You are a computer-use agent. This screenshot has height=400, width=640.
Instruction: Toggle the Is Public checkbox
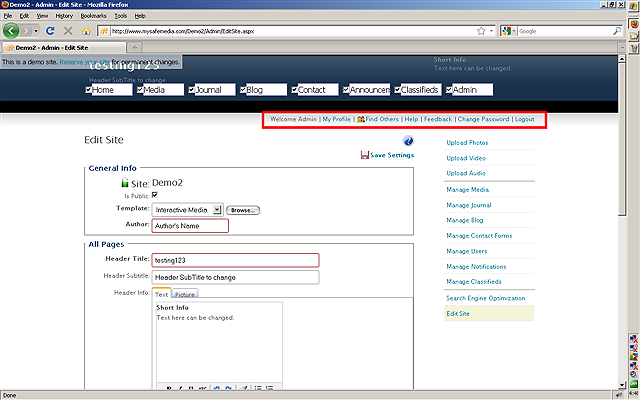[x=155, y=196]
